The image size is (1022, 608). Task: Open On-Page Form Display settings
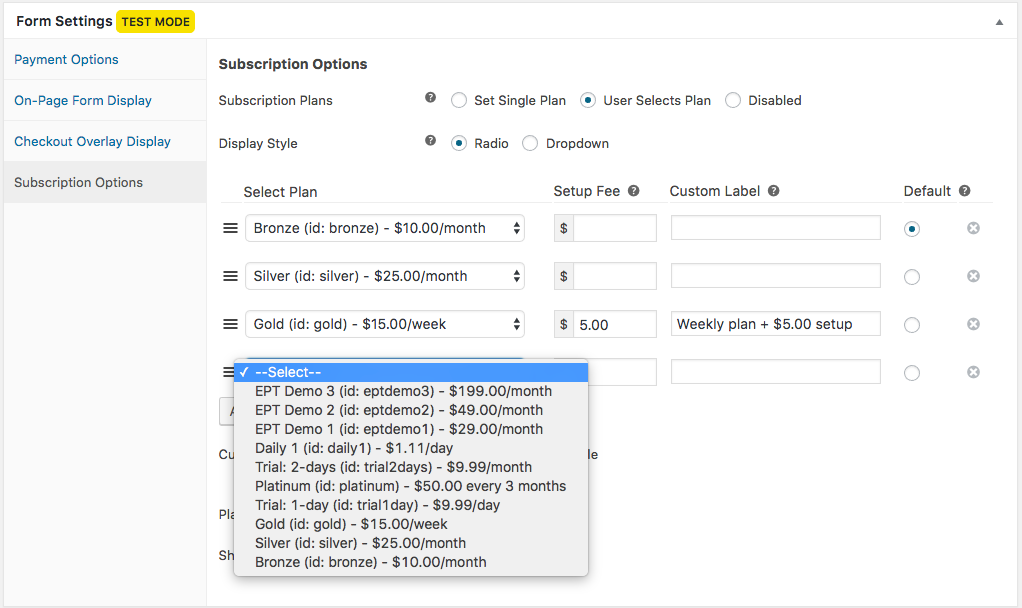pyautogui.click(x=83, y=100)
